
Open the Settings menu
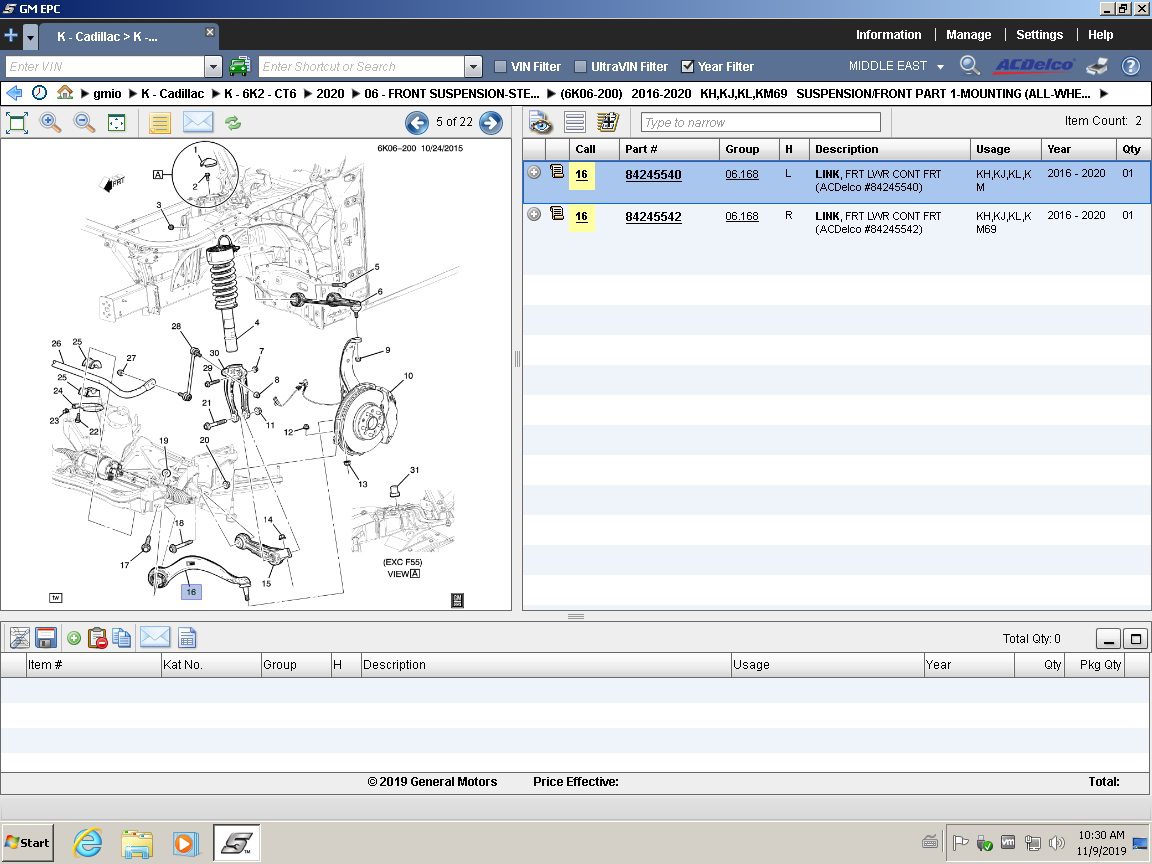(x=1039, y=35)
